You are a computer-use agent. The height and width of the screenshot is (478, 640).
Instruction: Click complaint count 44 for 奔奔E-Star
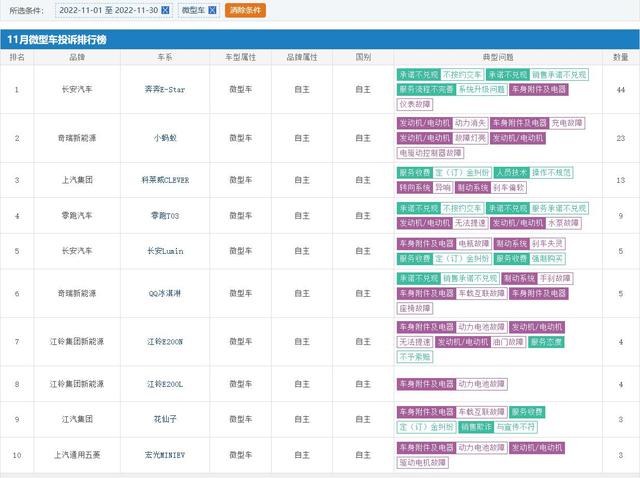point(621,89)
